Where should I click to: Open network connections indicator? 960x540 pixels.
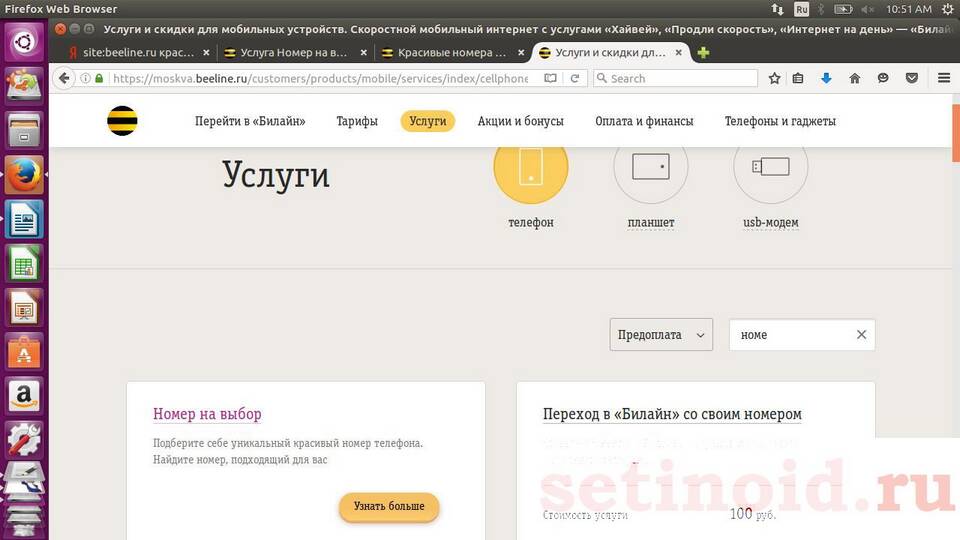pos(778,9)
